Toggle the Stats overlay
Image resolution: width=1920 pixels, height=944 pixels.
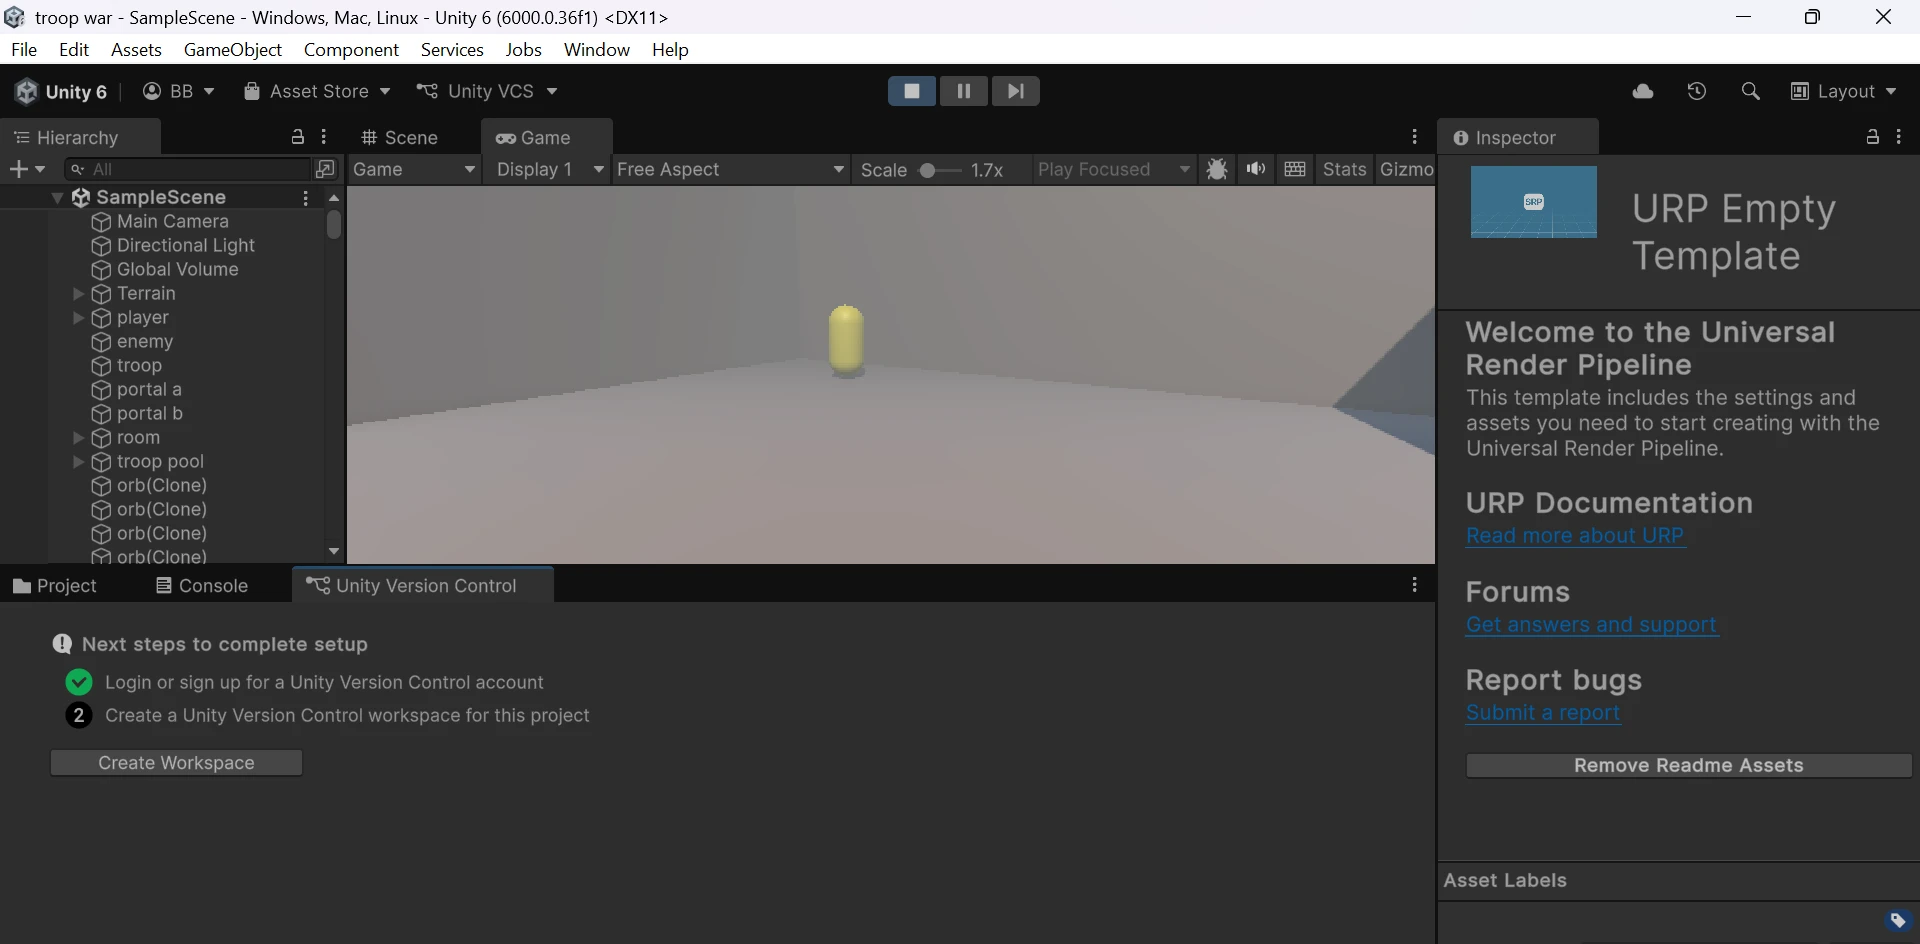tap(1344, 169)
